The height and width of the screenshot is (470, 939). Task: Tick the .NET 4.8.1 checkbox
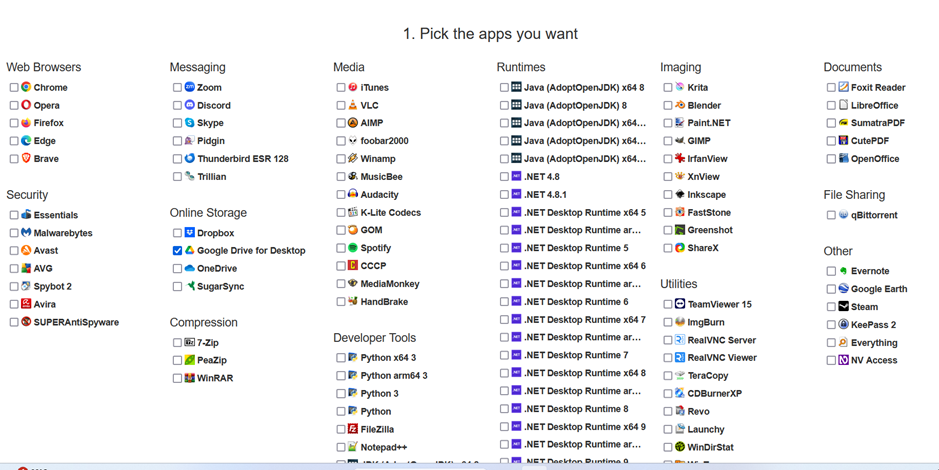504,195
